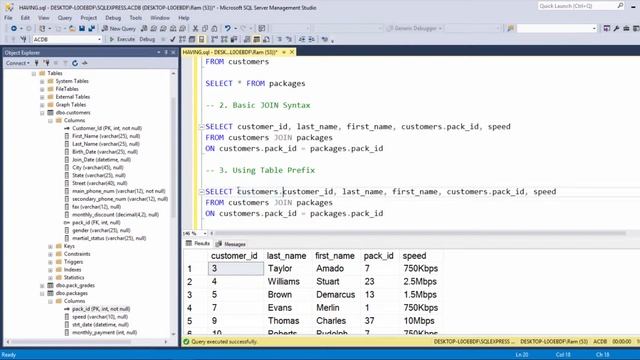Click Display Estimated Execution Plan icon
This screenshot has height=360, width=640.
(182, 39)
